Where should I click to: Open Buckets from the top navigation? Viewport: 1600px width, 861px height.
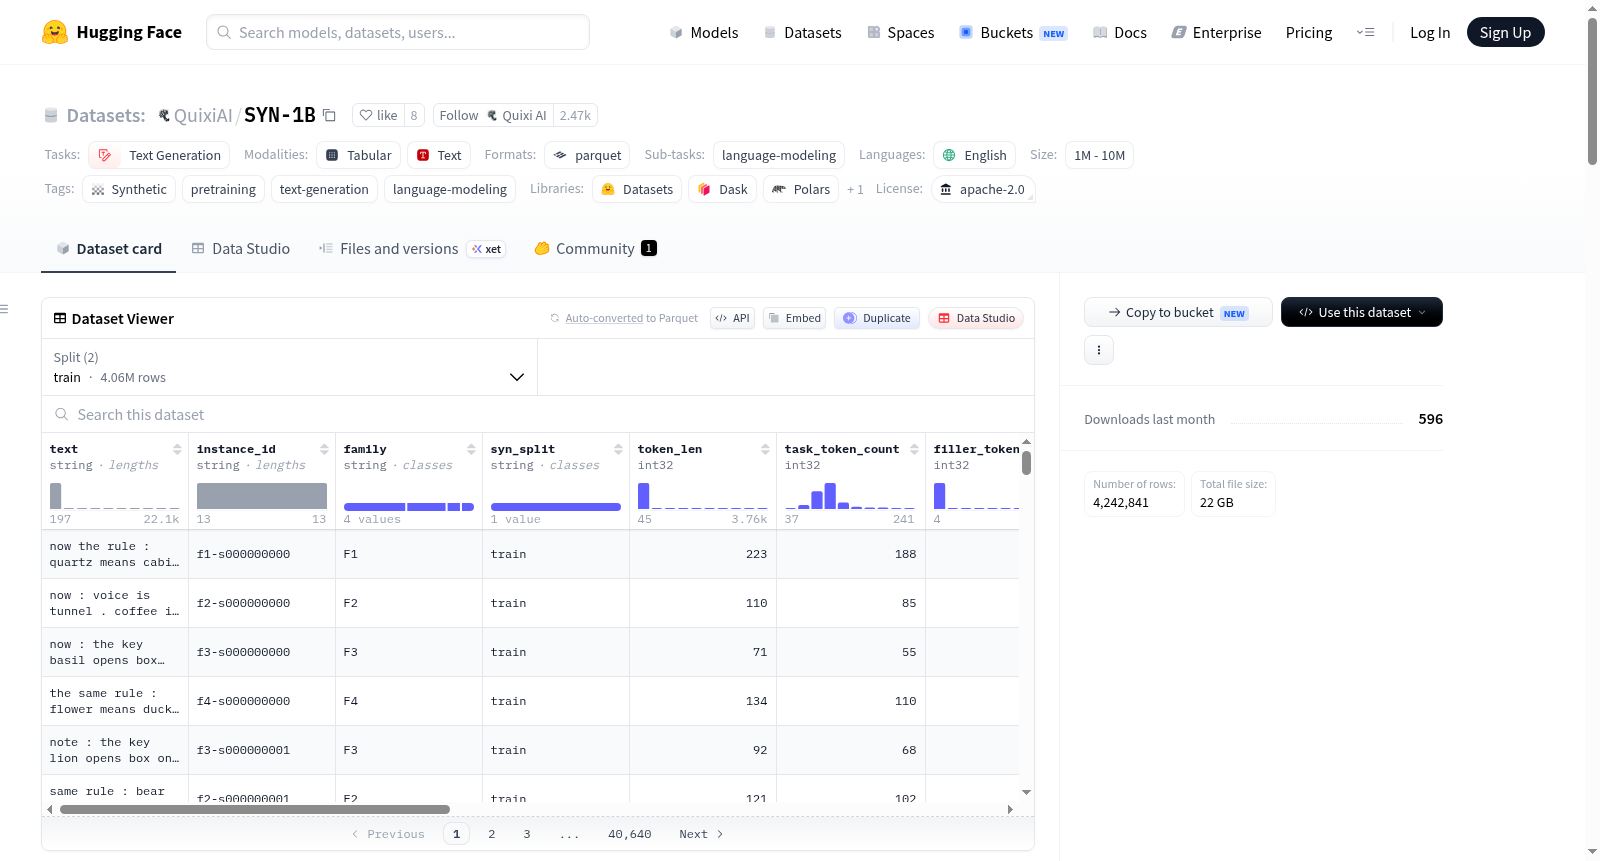point(1013,32)
